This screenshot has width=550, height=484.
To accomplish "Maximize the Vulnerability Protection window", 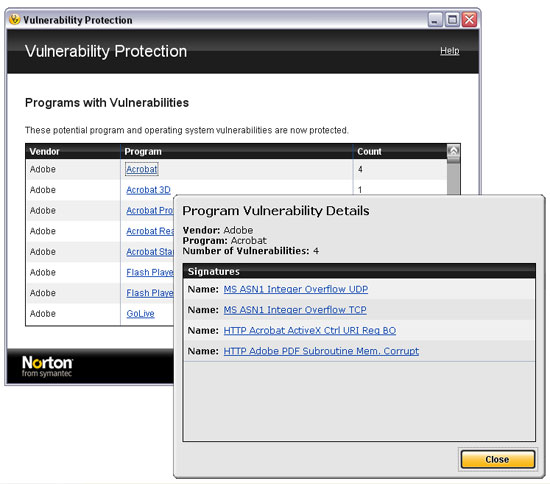I will point(452,20).
